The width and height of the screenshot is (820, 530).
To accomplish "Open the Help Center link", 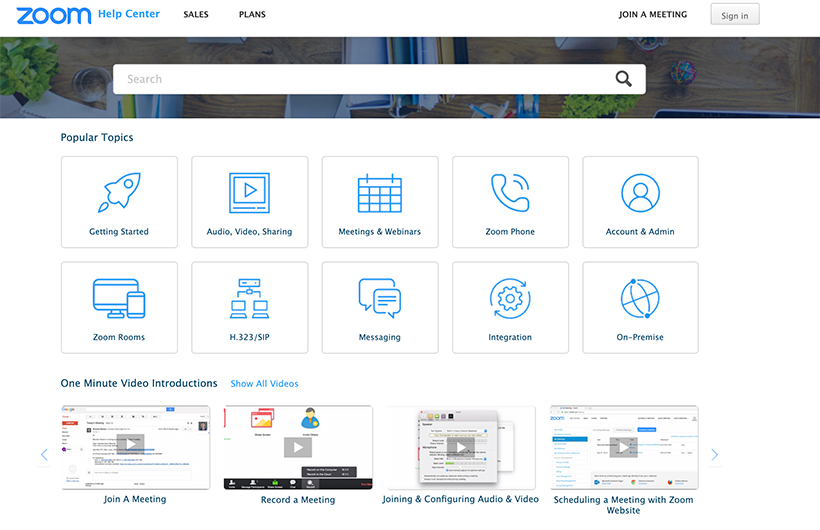I will coord(129,14).
